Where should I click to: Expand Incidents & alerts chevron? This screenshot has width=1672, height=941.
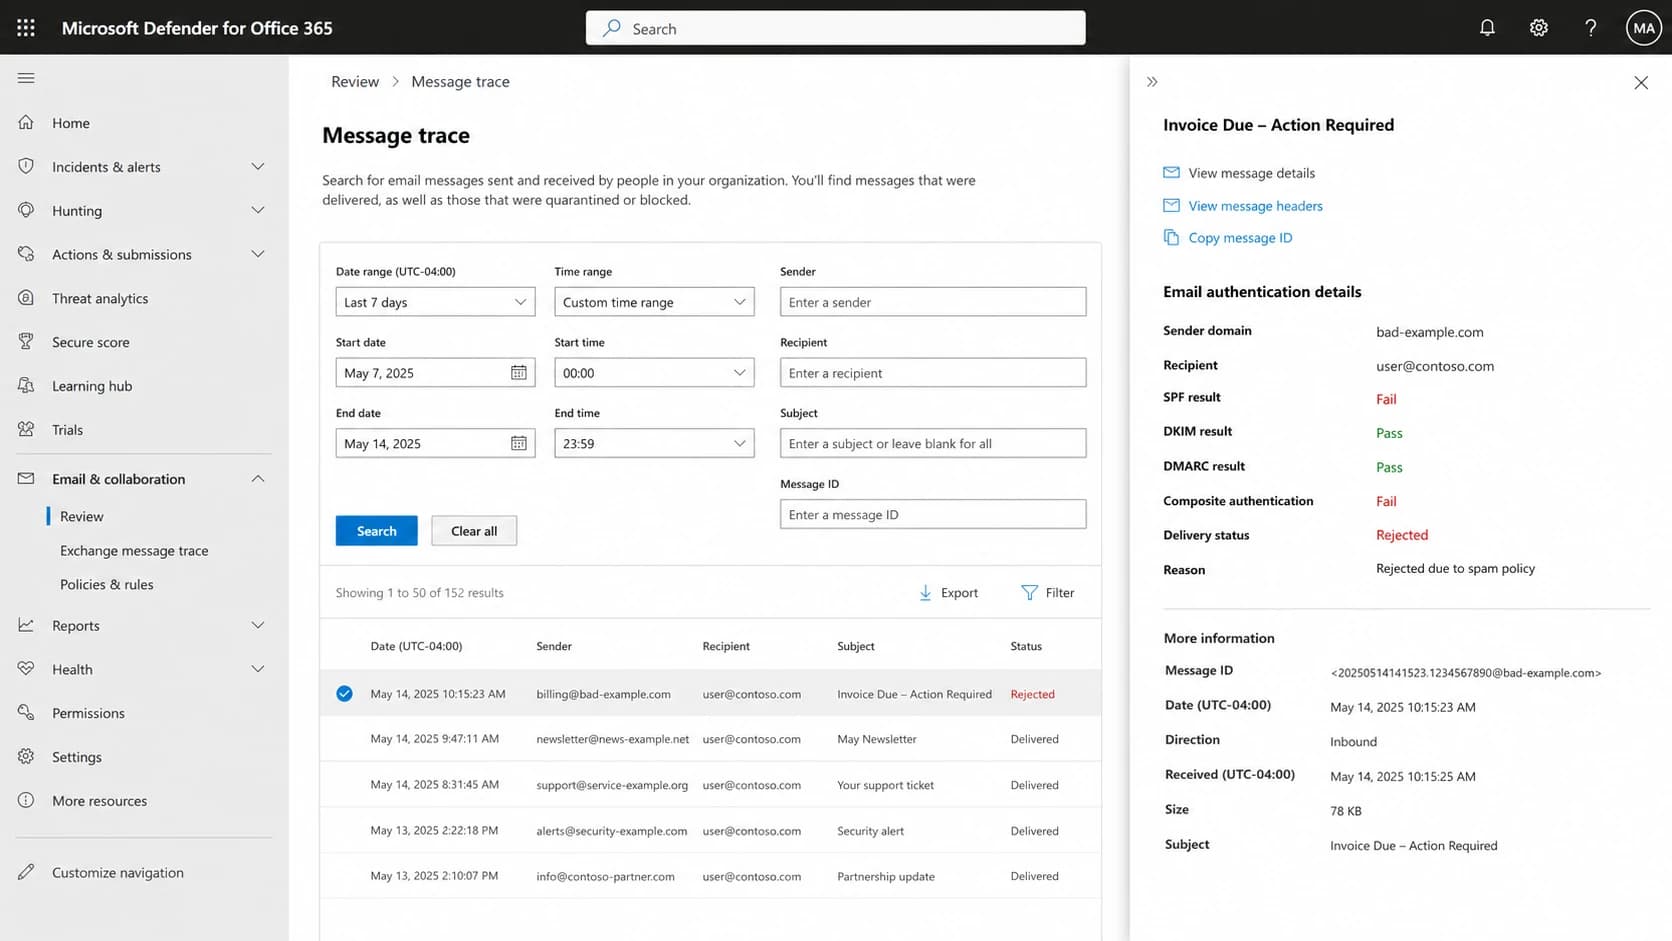[258, 166]
